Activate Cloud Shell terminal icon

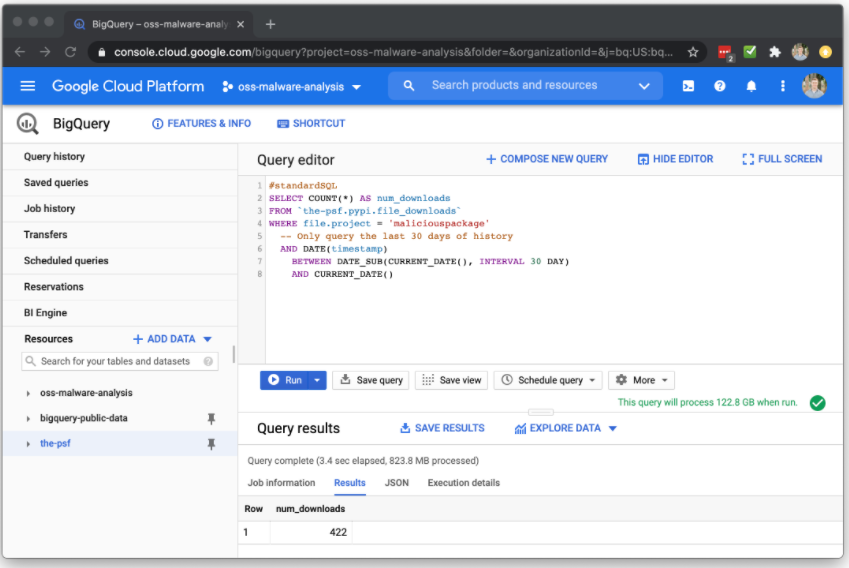(x=688, y=86)
